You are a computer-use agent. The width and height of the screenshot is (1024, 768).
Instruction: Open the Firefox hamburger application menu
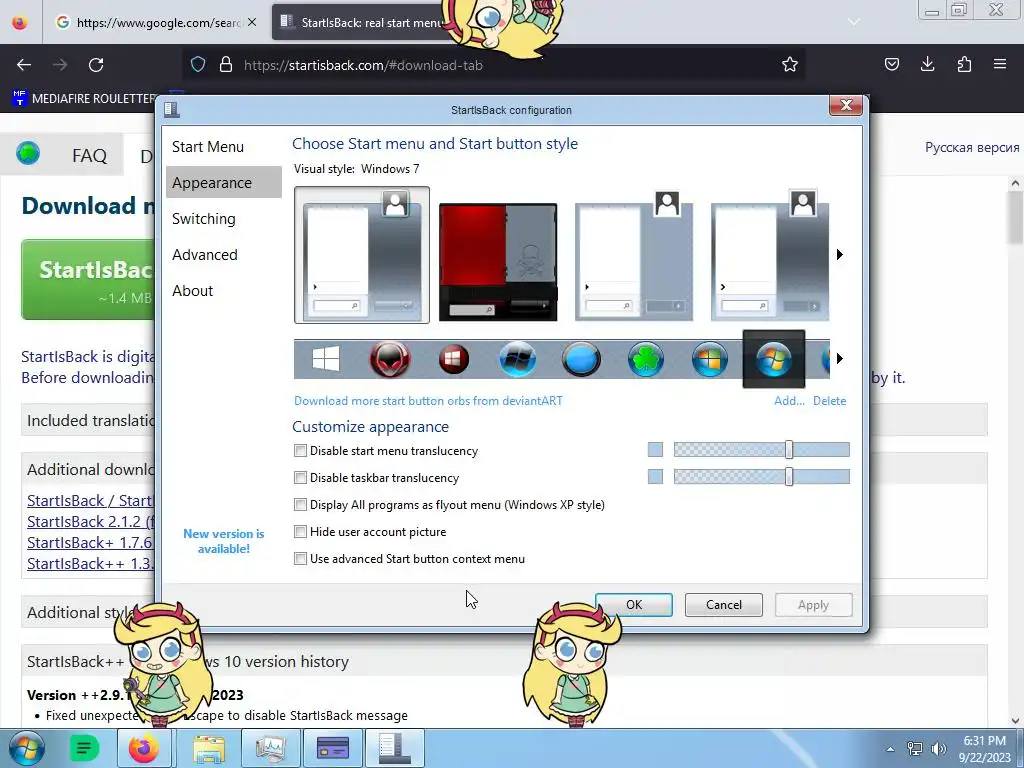[x=1000, y=64]
